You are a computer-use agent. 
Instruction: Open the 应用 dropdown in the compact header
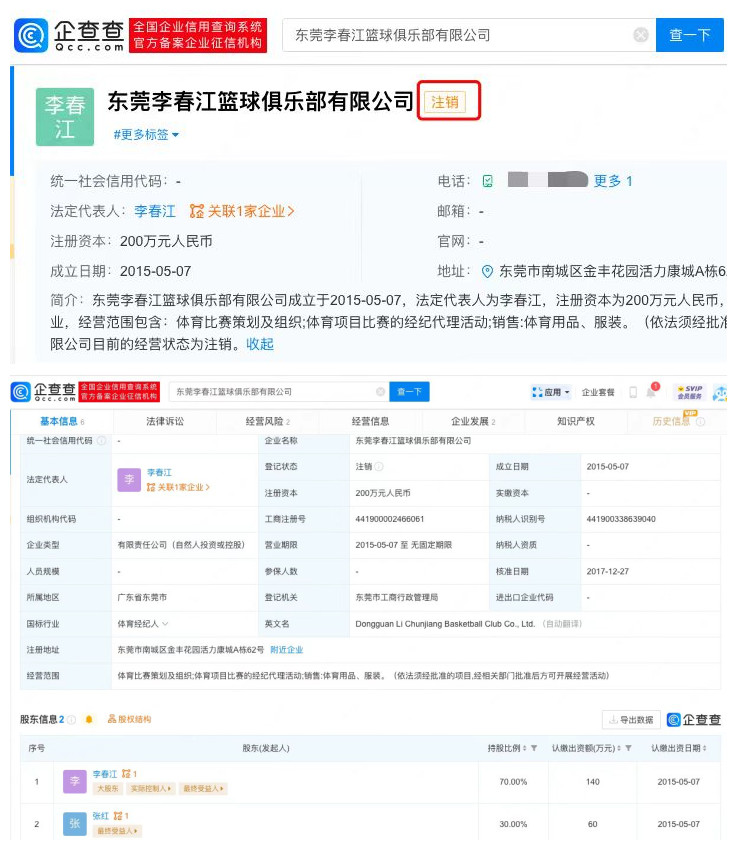pos(551,392)
